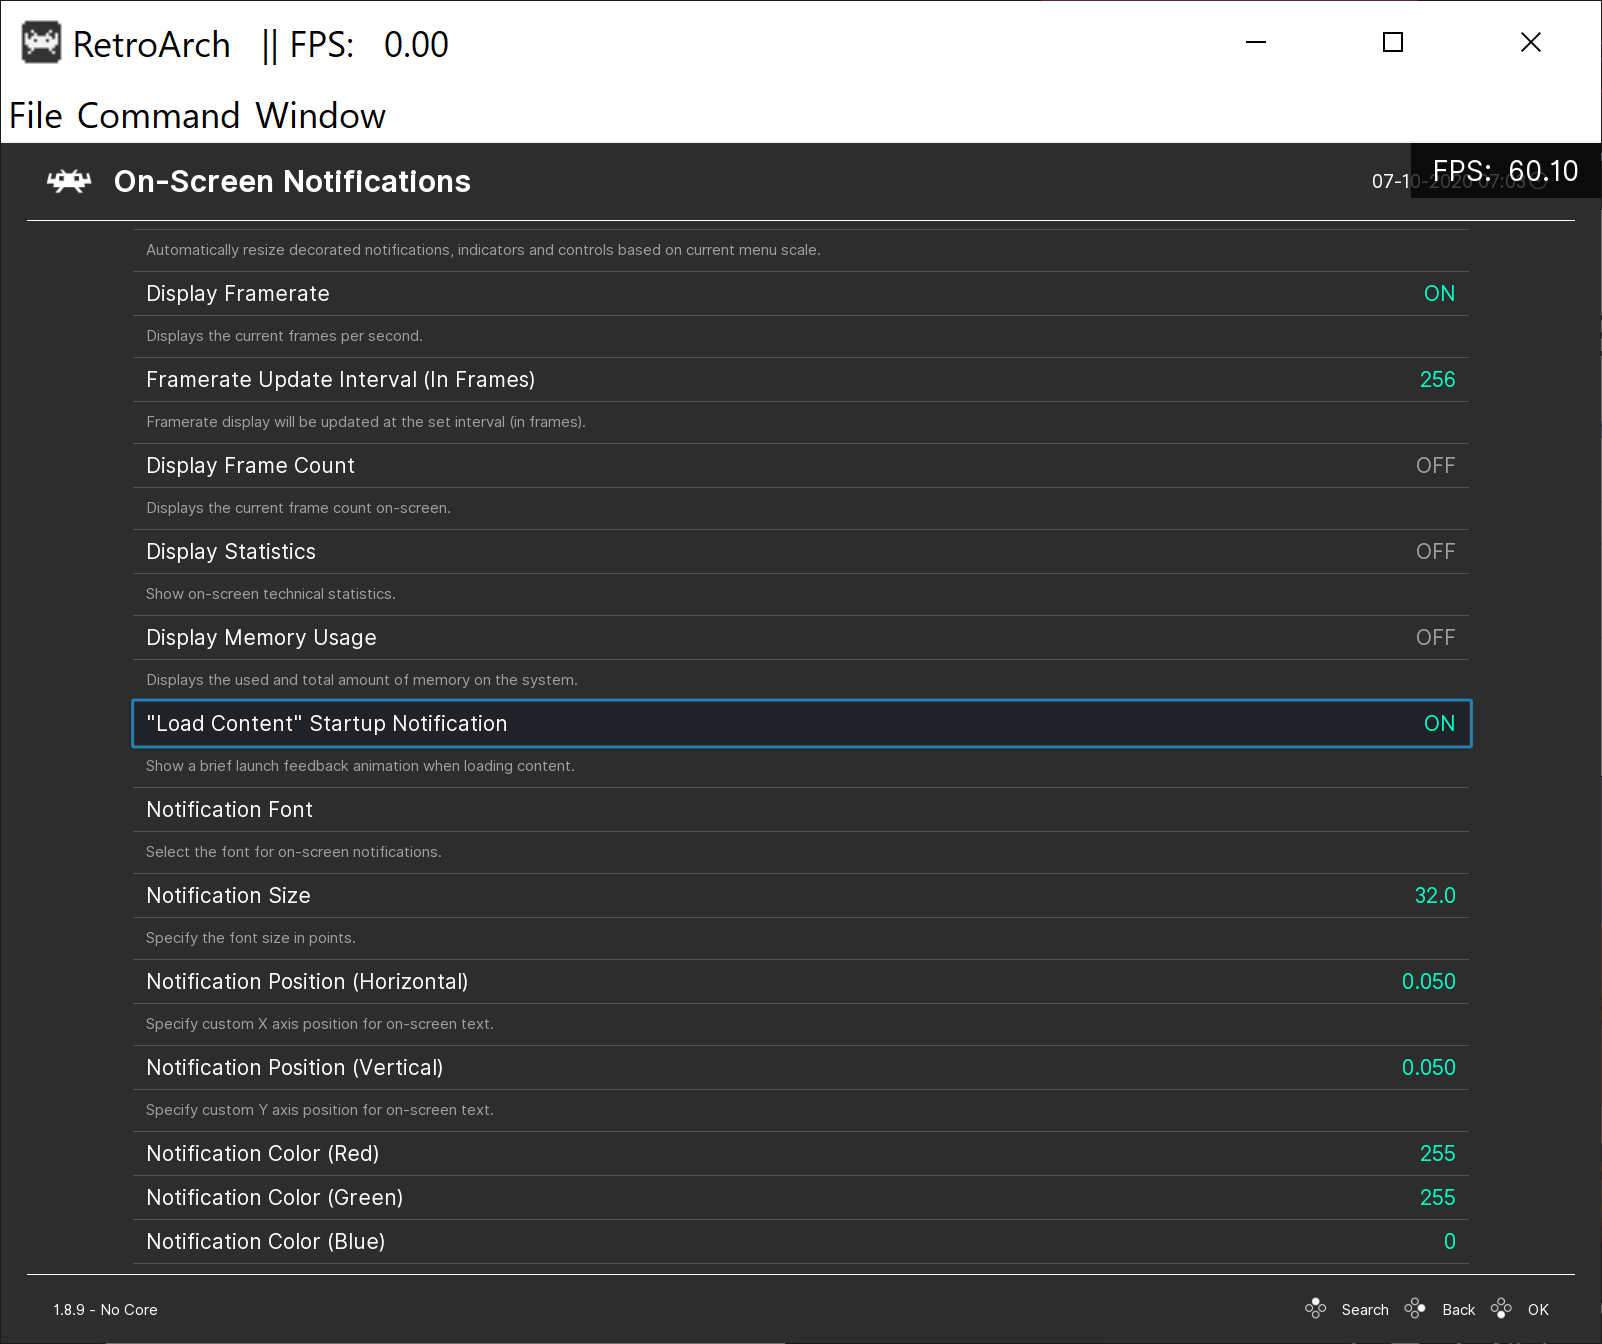Disable Display Framerate

[800, 293]
